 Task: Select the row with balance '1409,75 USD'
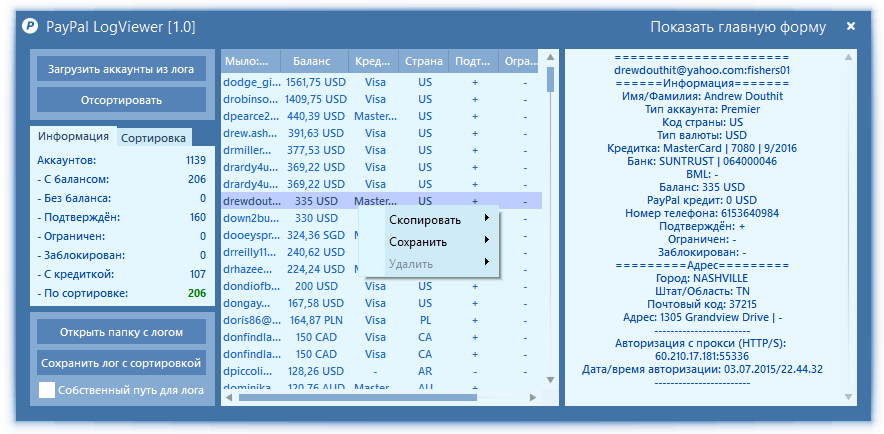[x=381, y=99]
